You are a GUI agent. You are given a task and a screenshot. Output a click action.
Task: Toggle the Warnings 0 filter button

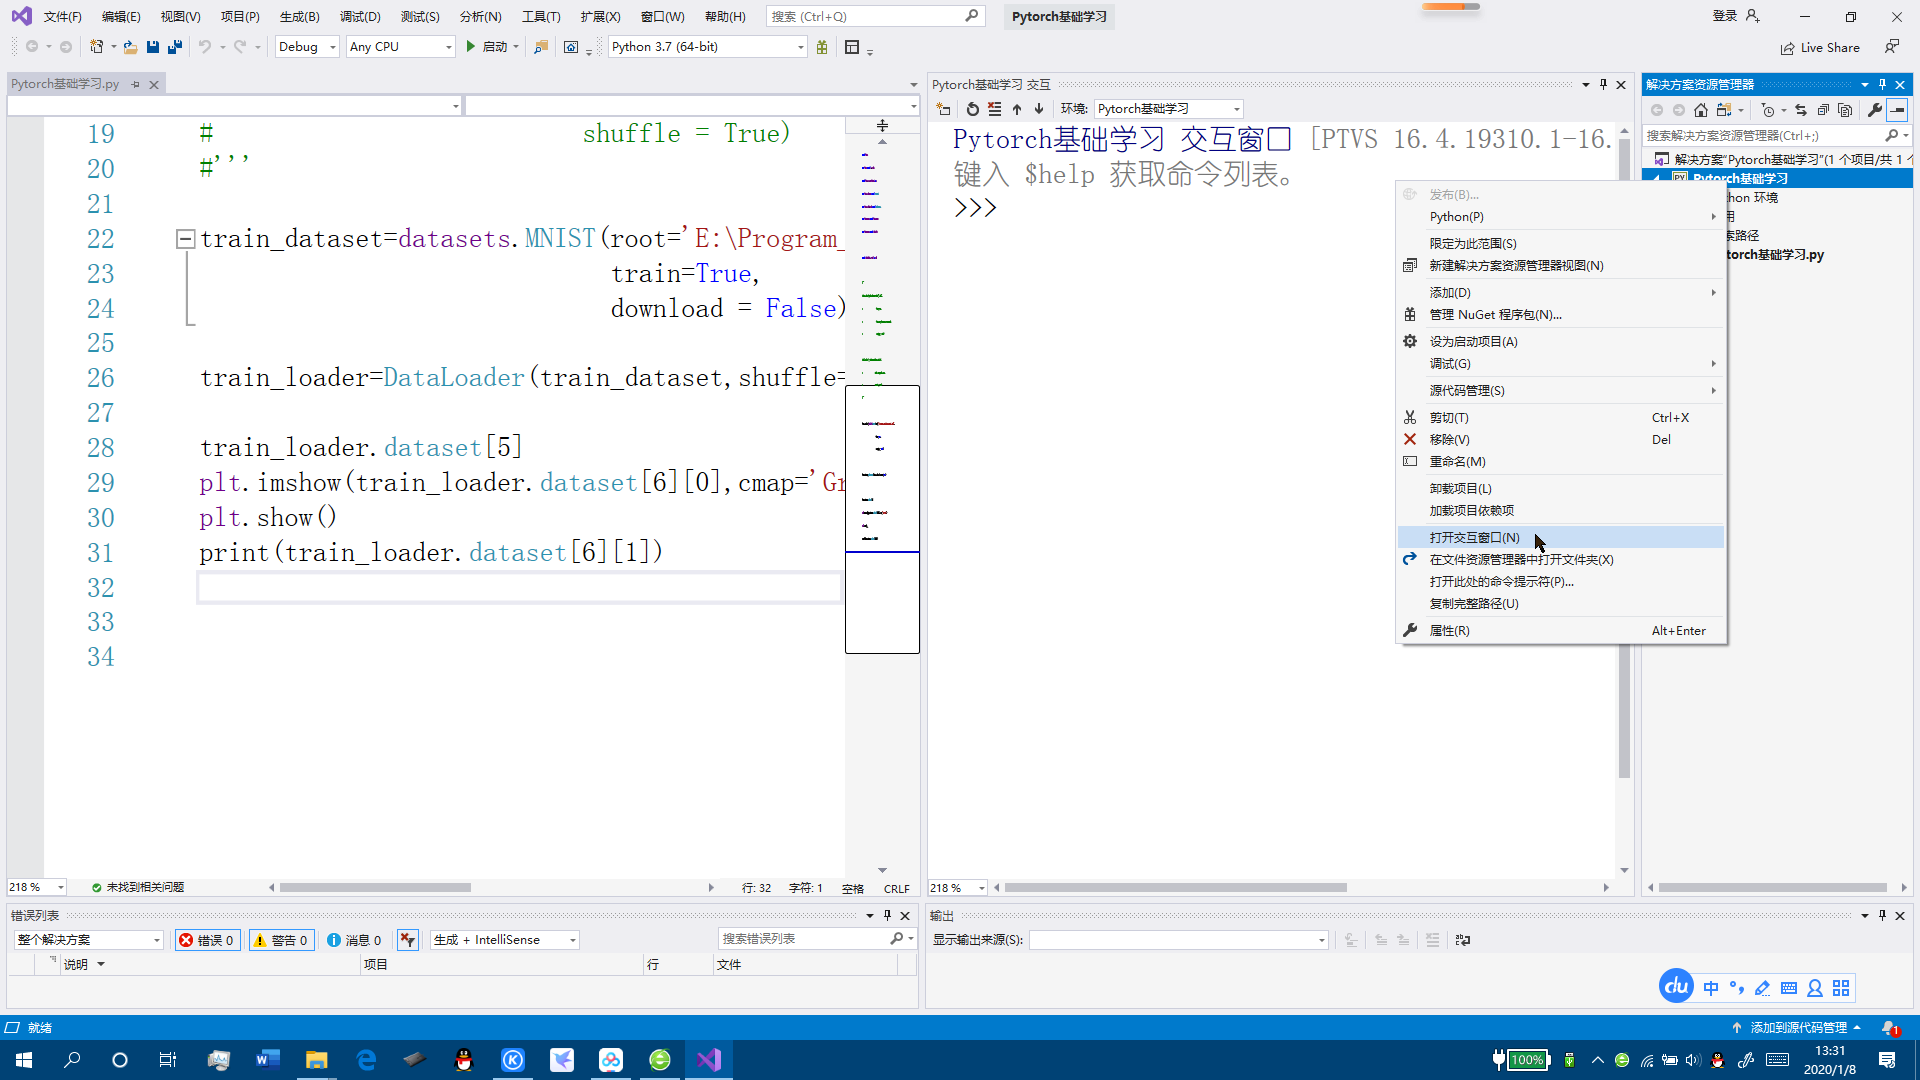coord(281,940)
